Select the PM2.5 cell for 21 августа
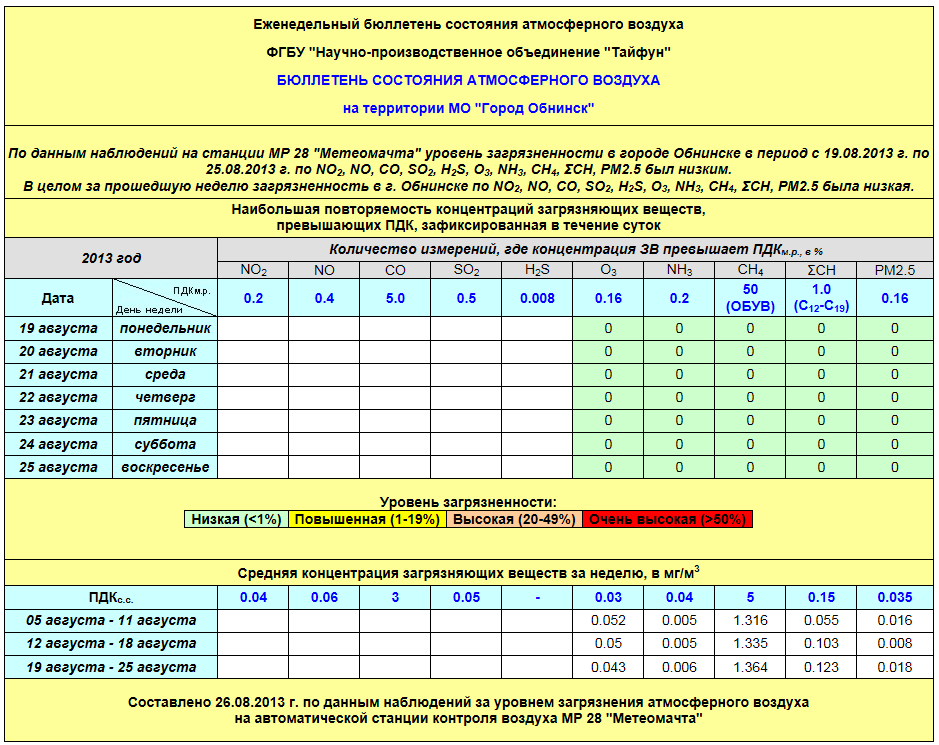The image size is (939, 745). point(894,374)
